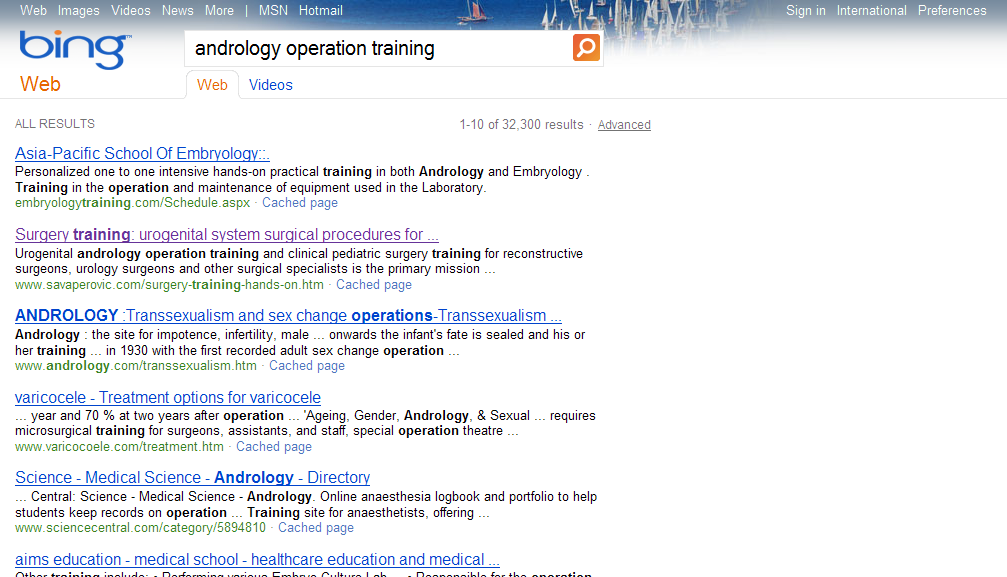The width and height of the screenshot is (1007, 577).
Task: Expand the More menu in top bar
Action: click(x=219, y=11)
